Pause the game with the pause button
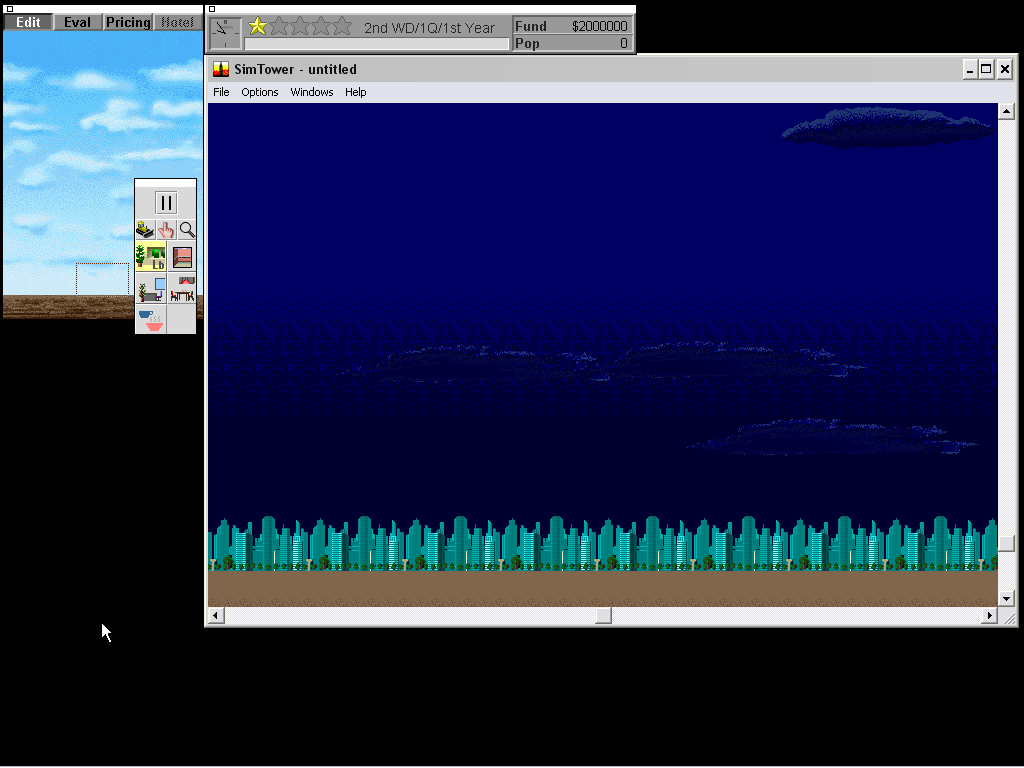 click(166, 203)
